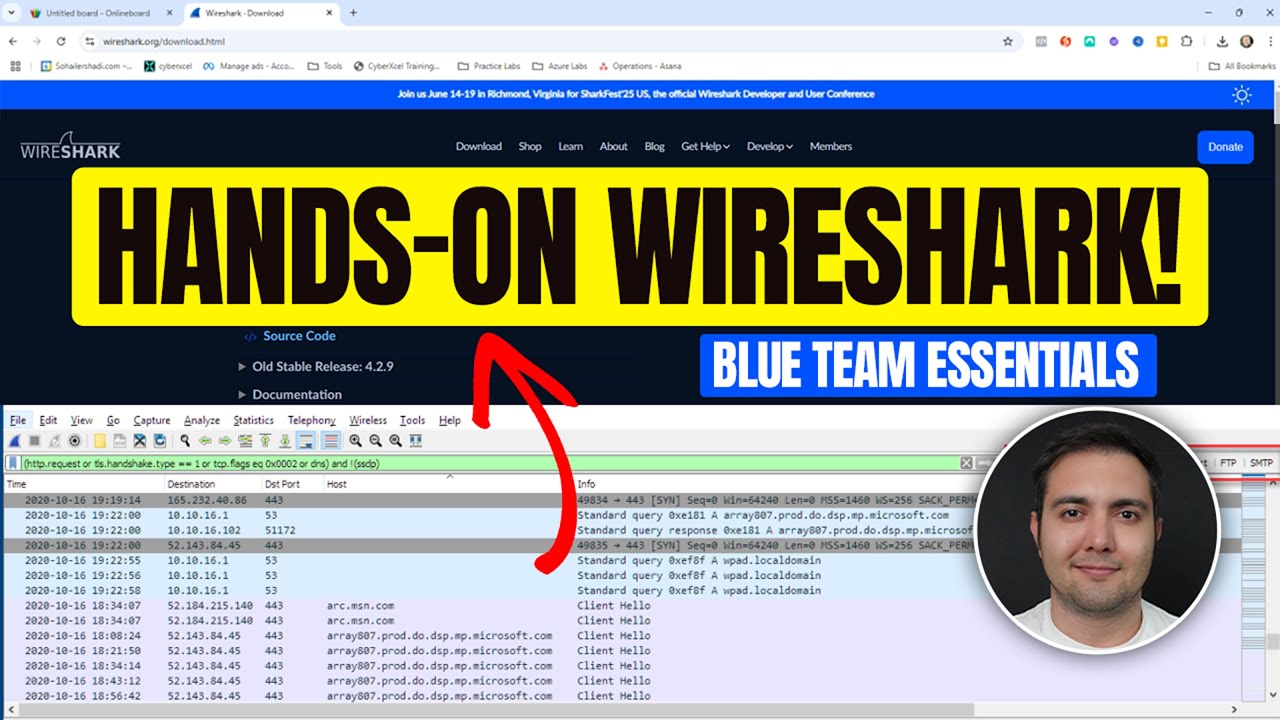Image resolution: width=1280 pixels, height=720 pixels.
Task: Open the Wireless menu
Action: pyautogui.click(x=368, y=420)
